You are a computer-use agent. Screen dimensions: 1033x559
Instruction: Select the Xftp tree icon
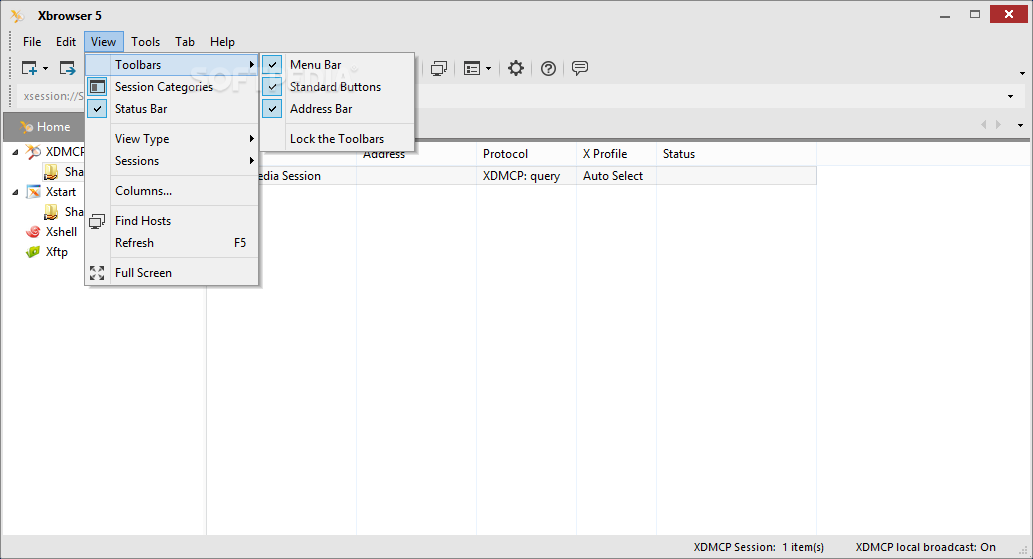(33, 252)
